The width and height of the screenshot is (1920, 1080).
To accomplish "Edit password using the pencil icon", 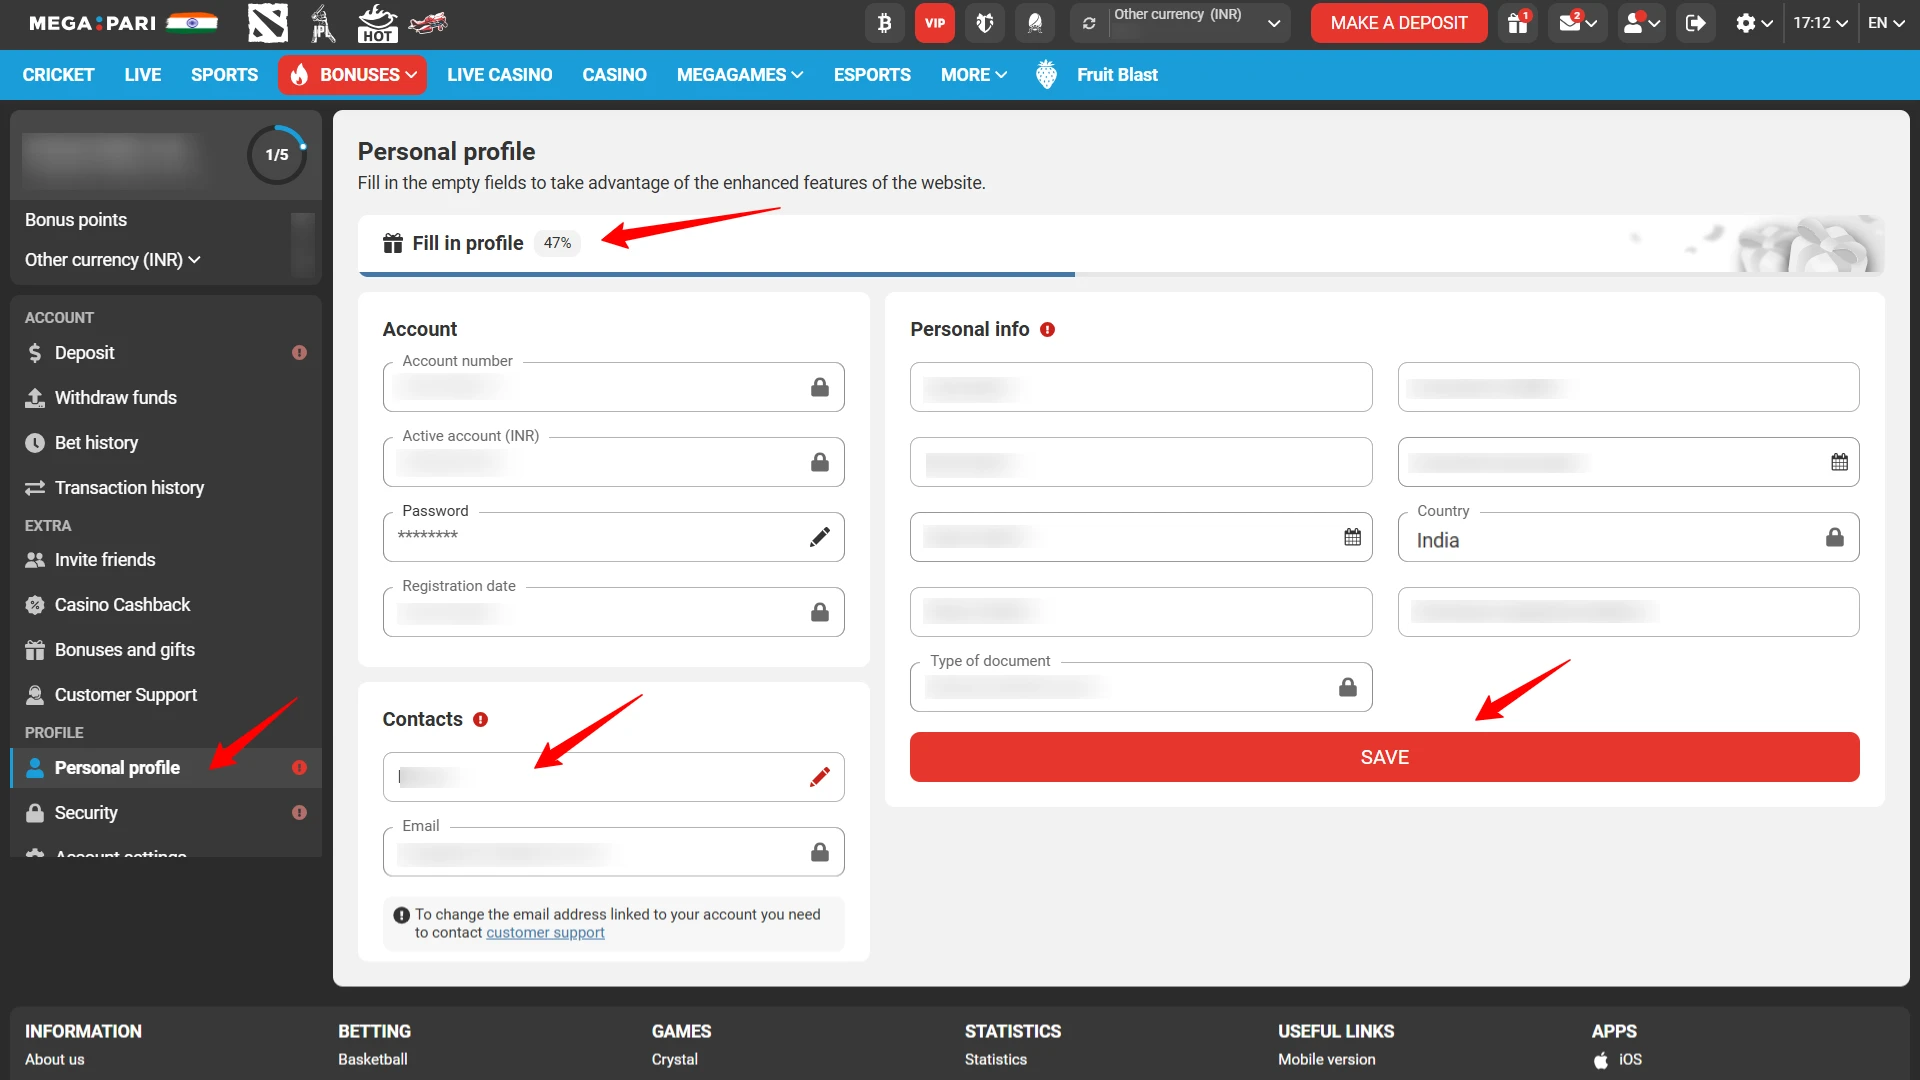I will click(820, 537).
